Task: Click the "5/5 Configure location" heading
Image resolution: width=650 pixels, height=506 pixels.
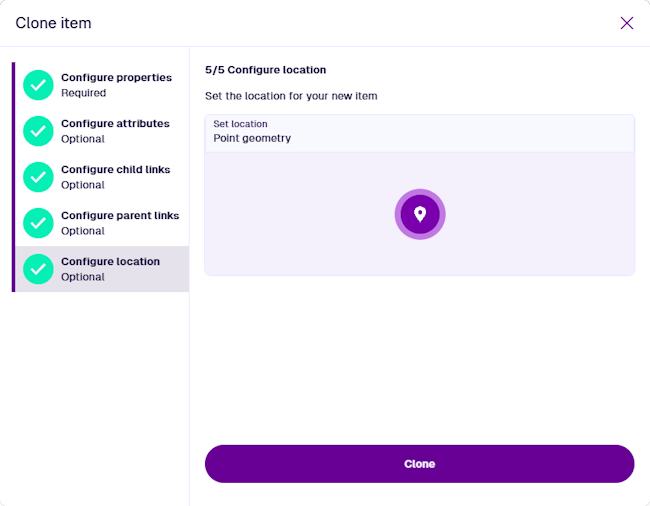Action: coord(265,70)
